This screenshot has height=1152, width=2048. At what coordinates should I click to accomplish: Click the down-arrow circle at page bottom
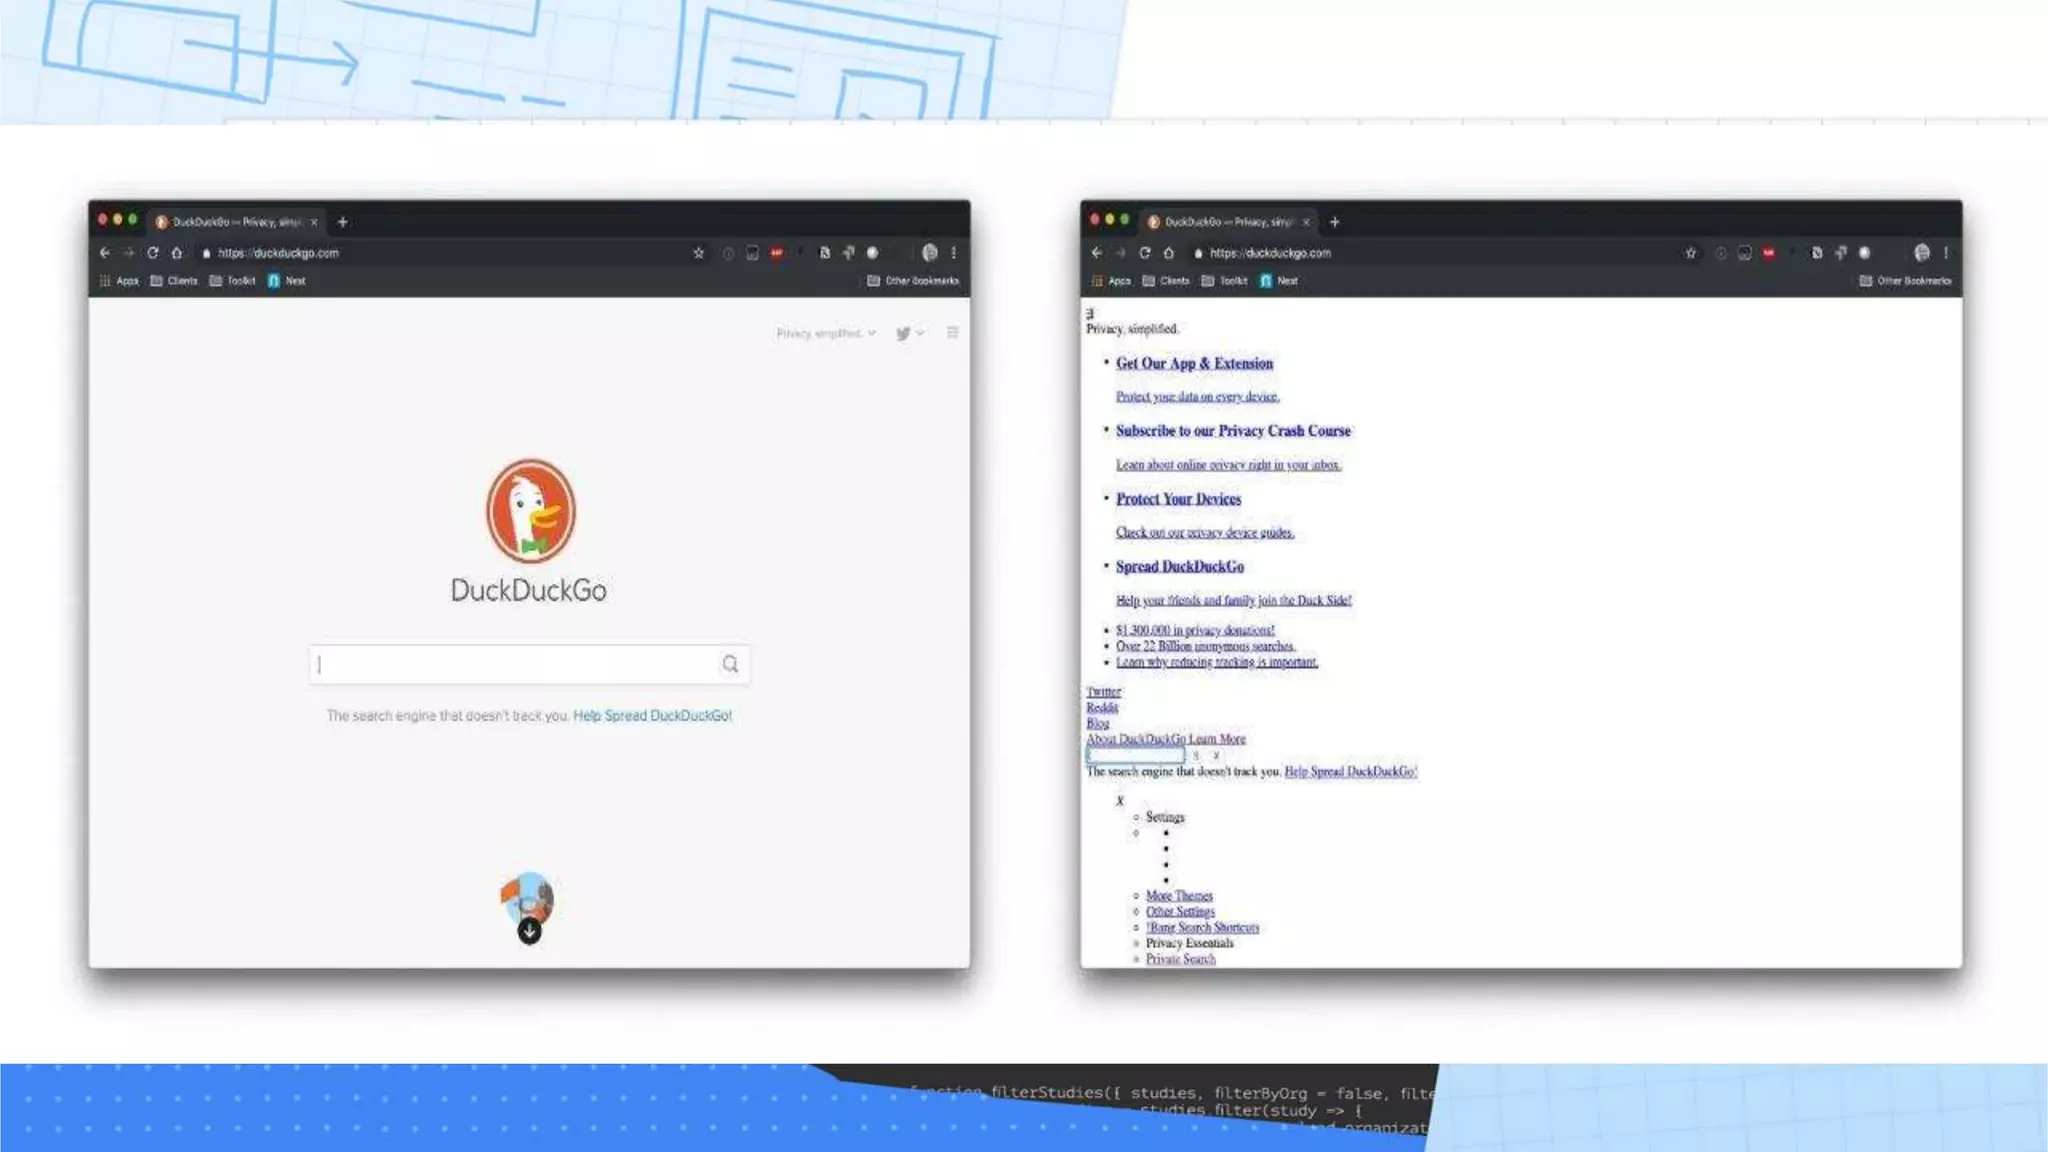(x=529, y=931)
